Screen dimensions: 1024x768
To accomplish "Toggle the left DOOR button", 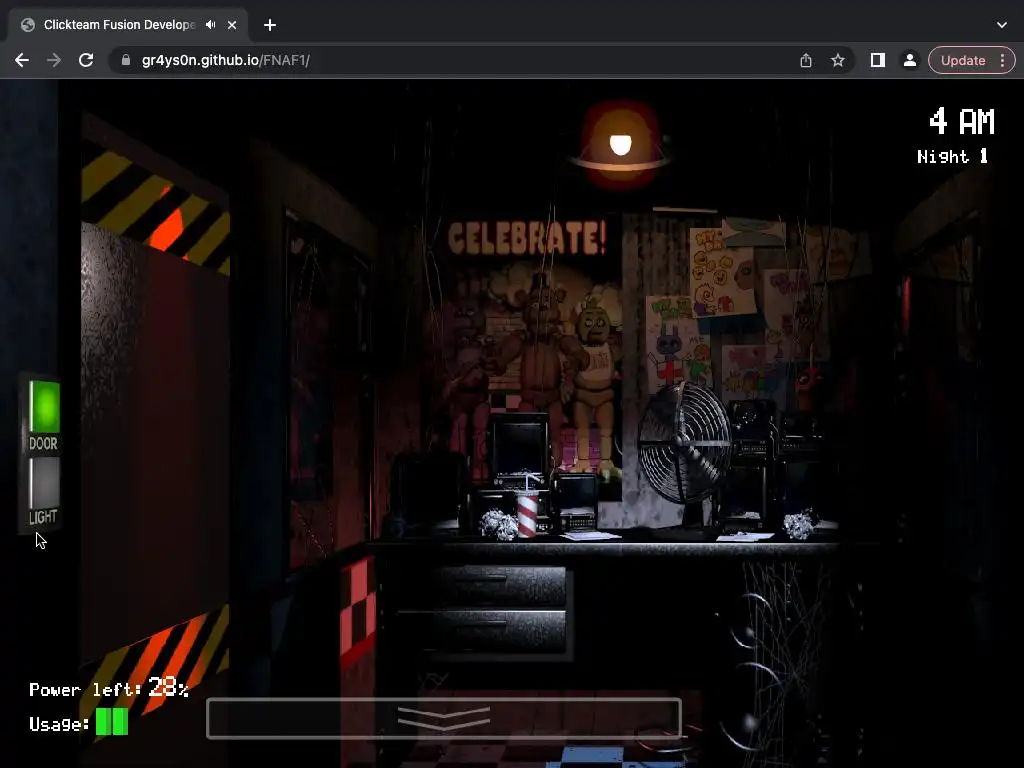I will point(44,406).
